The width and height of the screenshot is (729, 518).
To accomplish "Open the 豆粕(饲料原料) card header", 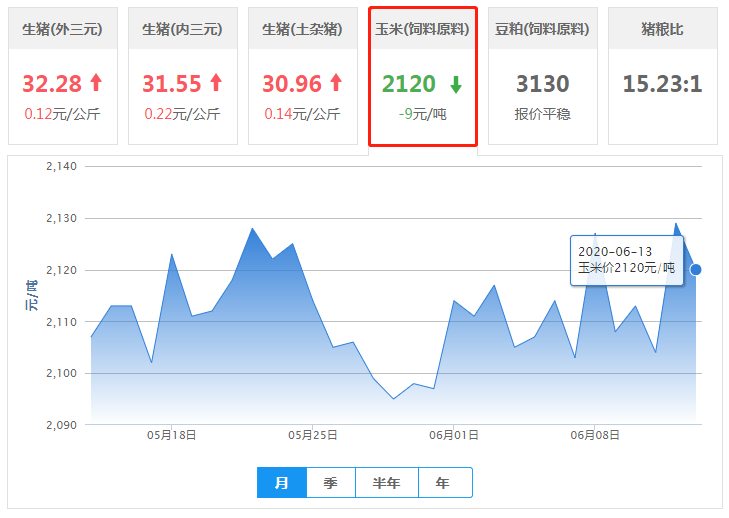I will tap(542, 29).
